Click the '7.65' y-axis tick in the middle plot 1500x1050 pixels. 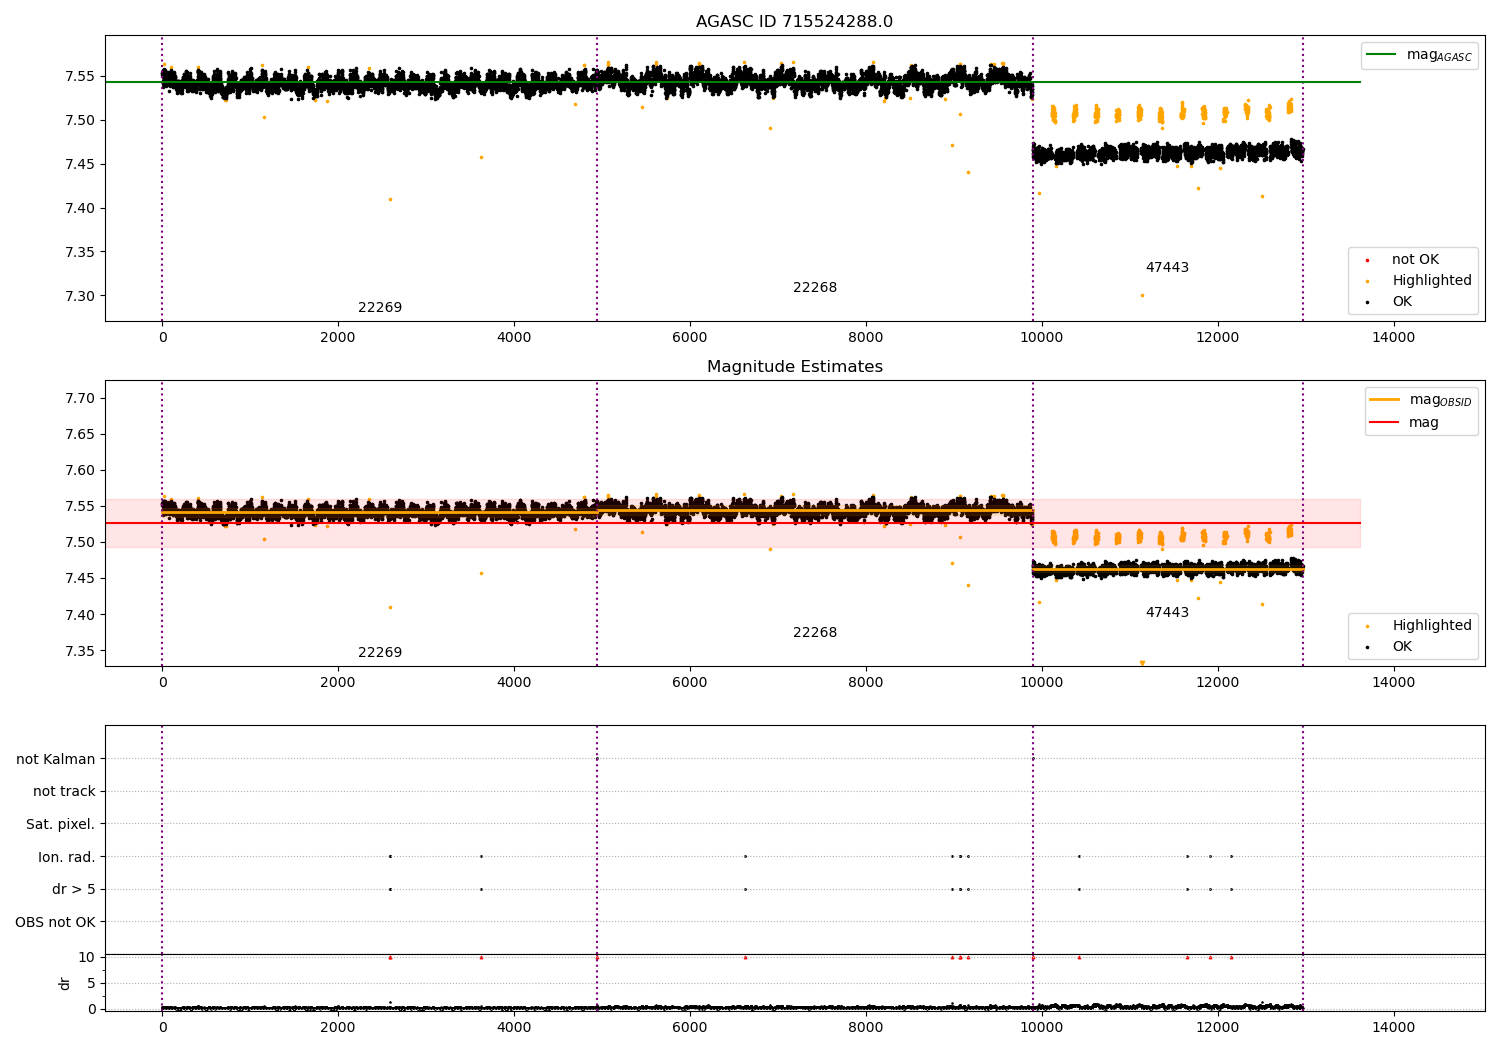pyautogui.click(x=79, y=434)
